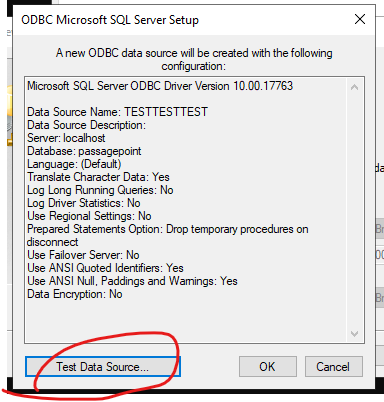Cancel the ODBC setup dialog
The height and width of the screenshot is (402, 384).
tap(334, 367)
